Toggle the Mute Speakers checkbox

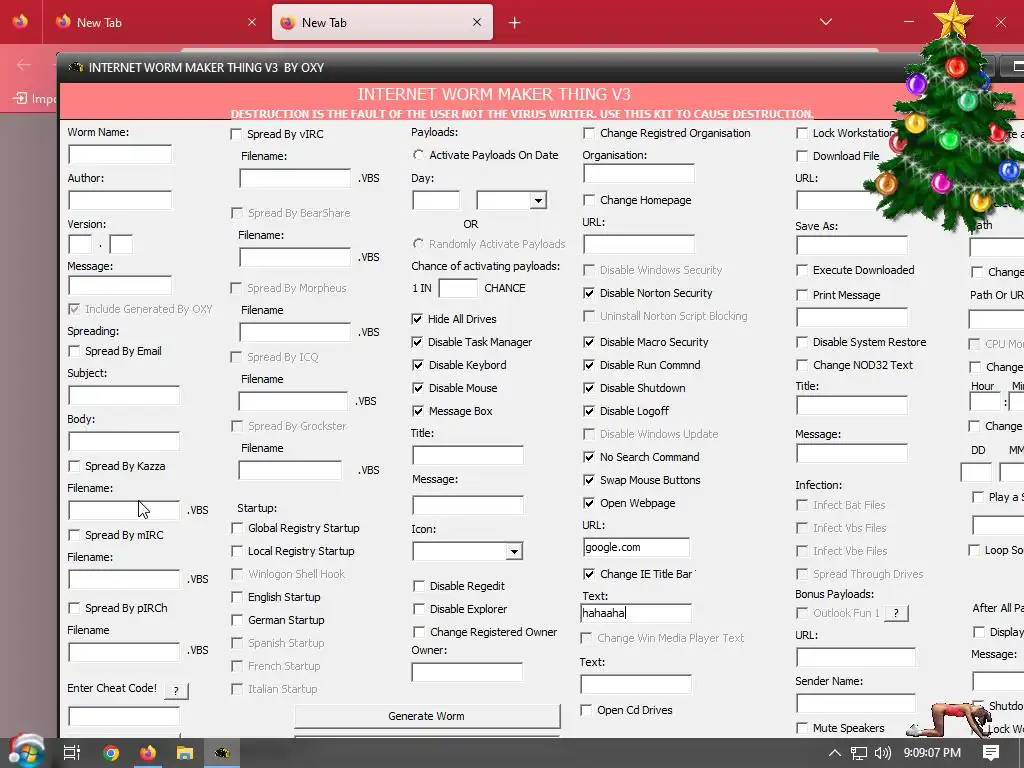coord(801,728)
